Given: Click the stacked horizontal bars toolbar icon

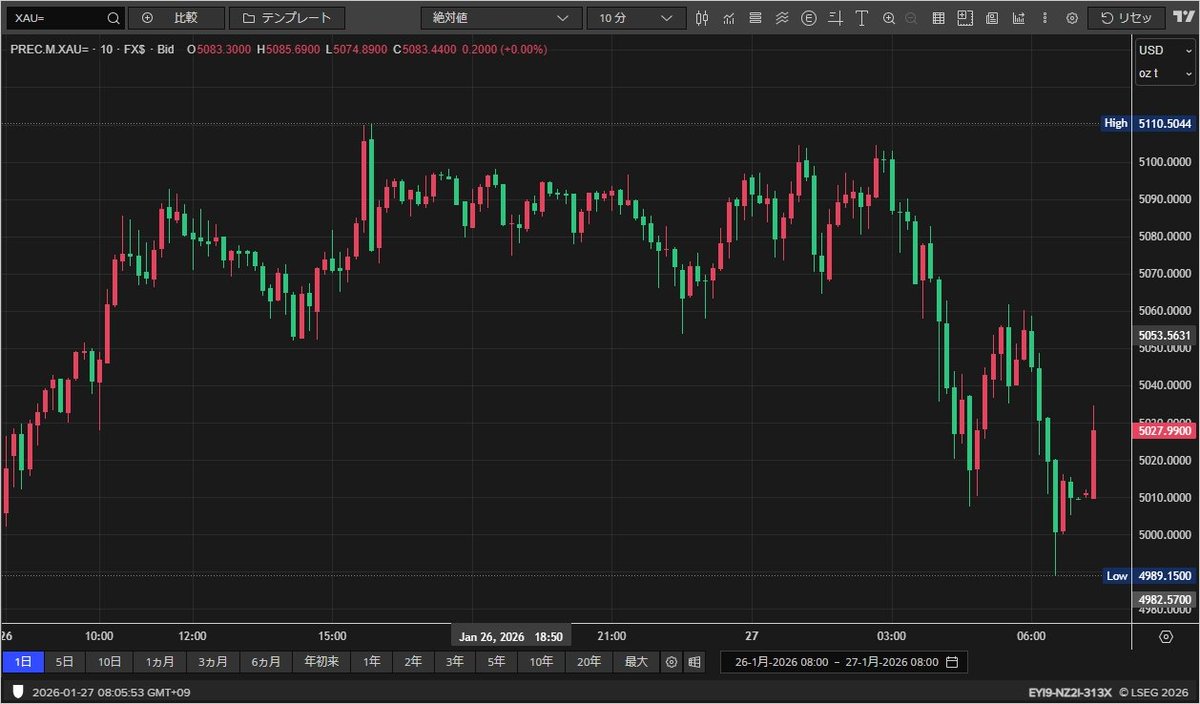Looking at the screenshot, I should (755, 18).
